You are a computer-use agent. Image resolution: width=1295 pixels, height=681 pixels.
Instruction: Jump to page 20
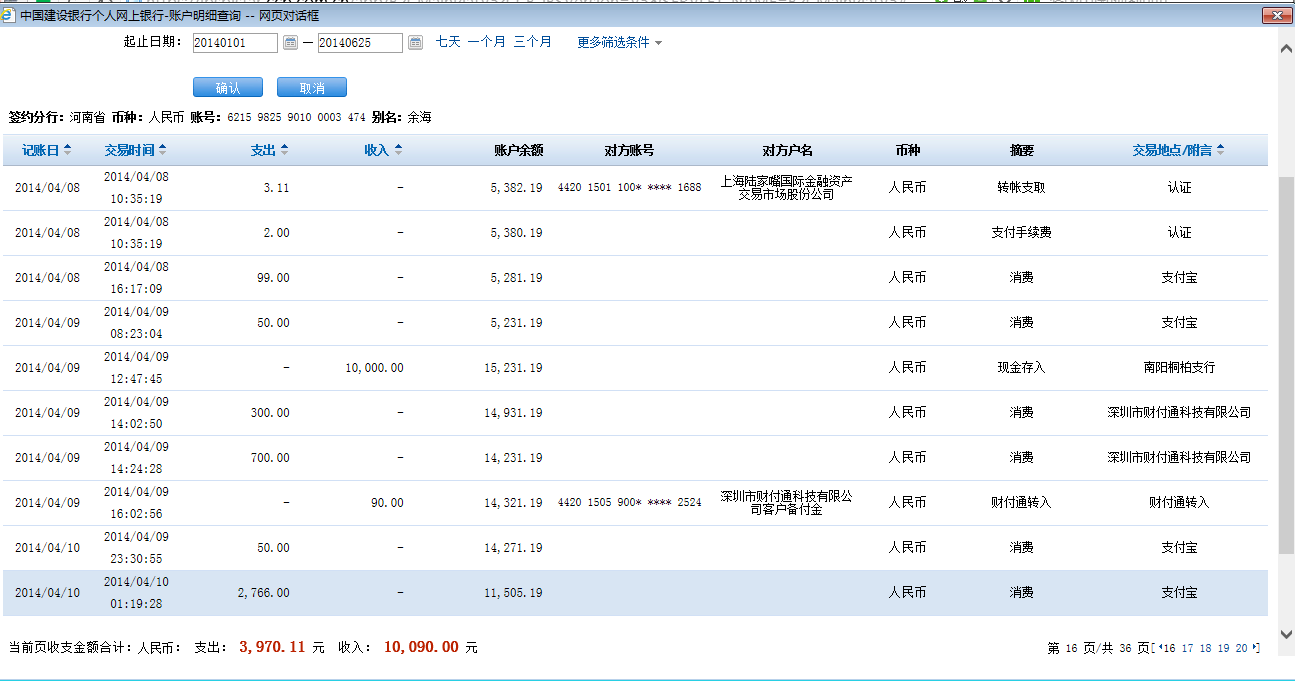1241,648
